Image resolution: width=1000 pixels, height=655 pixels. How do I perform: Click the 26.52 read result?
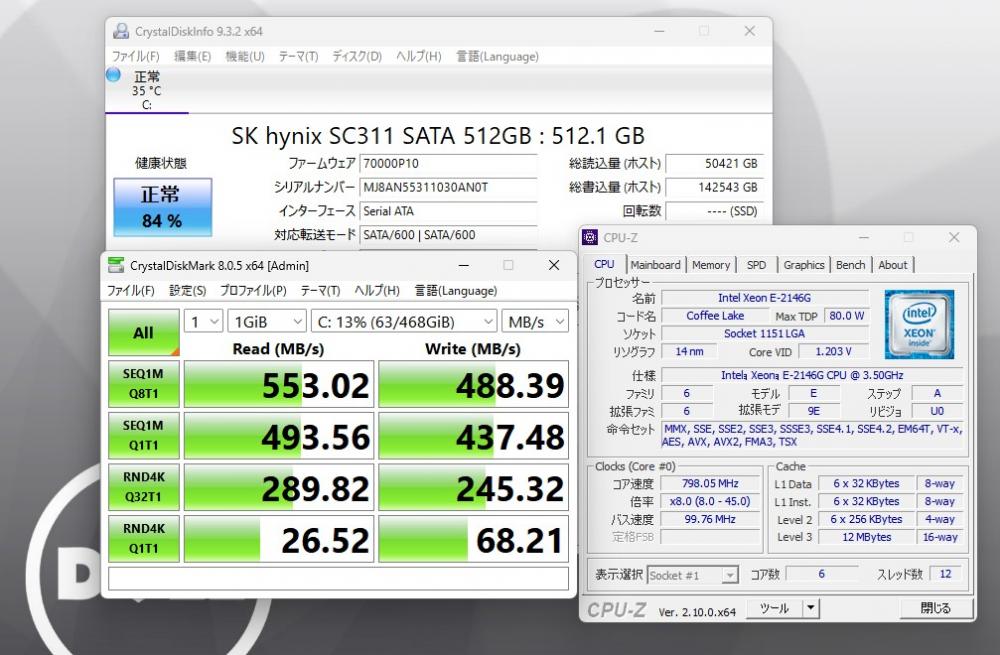279,539
